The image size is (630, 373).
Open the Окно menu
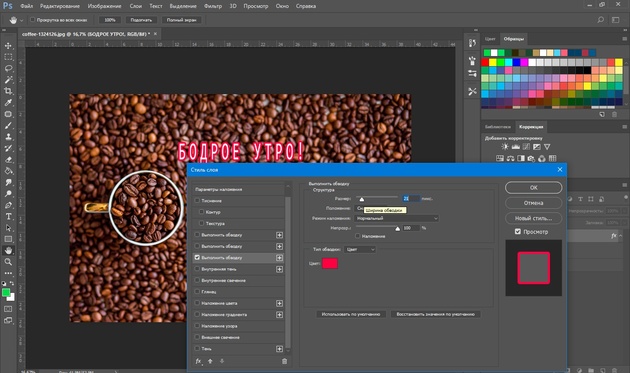(x=282, y=6)
